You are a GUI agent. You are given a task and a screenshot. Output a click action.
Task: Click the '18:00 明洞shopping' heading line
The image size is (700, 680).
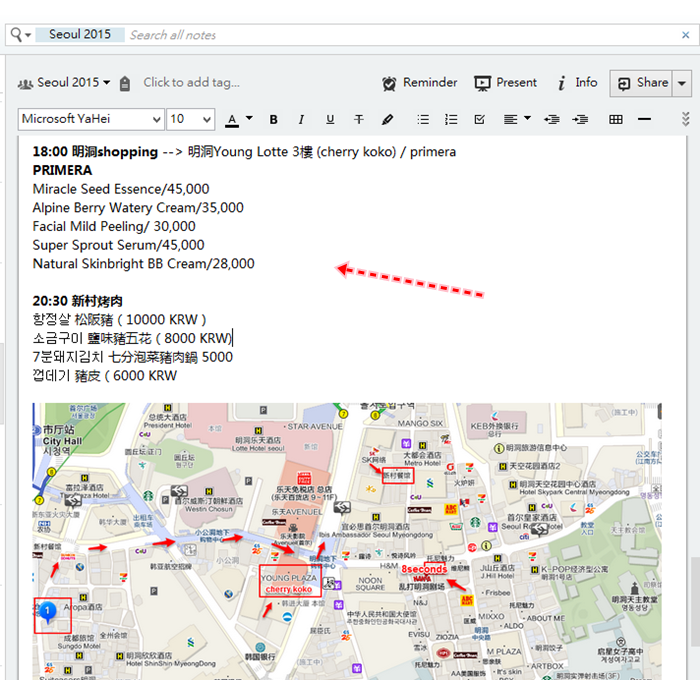[244, 152]
